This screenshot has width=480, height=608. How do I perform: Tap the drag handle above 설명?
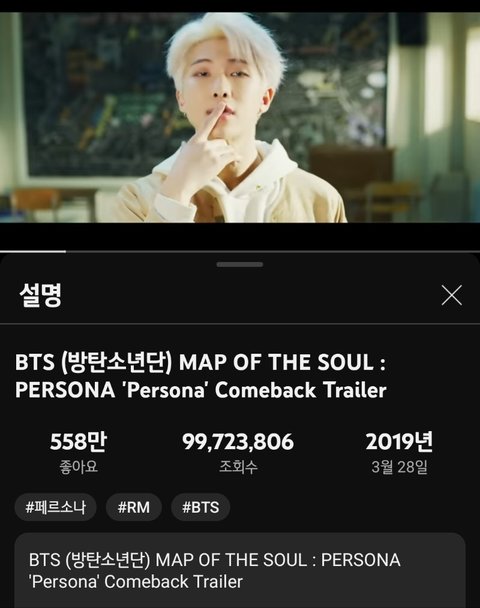(x=240, y=264)
